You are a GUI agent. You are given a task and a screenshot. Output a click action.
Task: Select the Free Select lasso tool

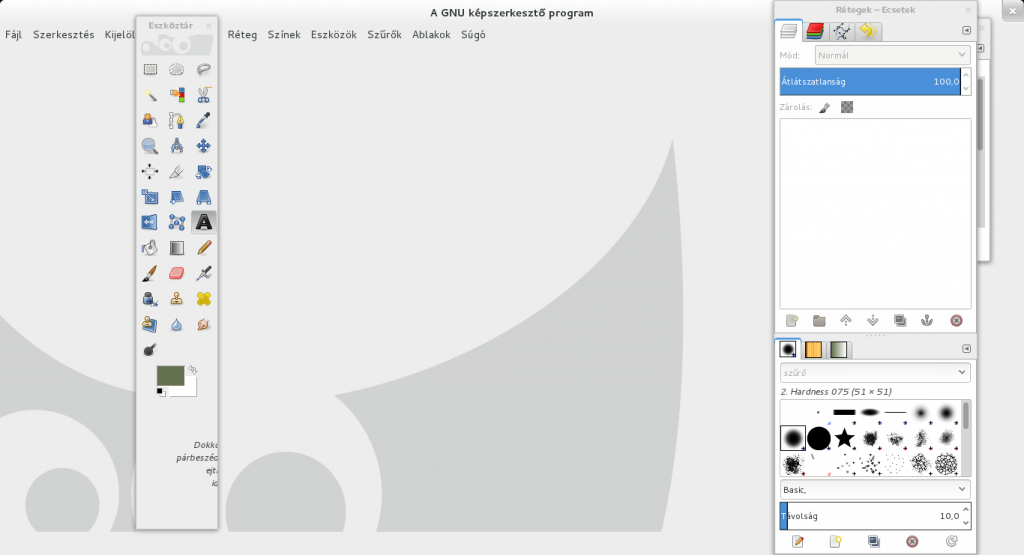tap(203, 69)
